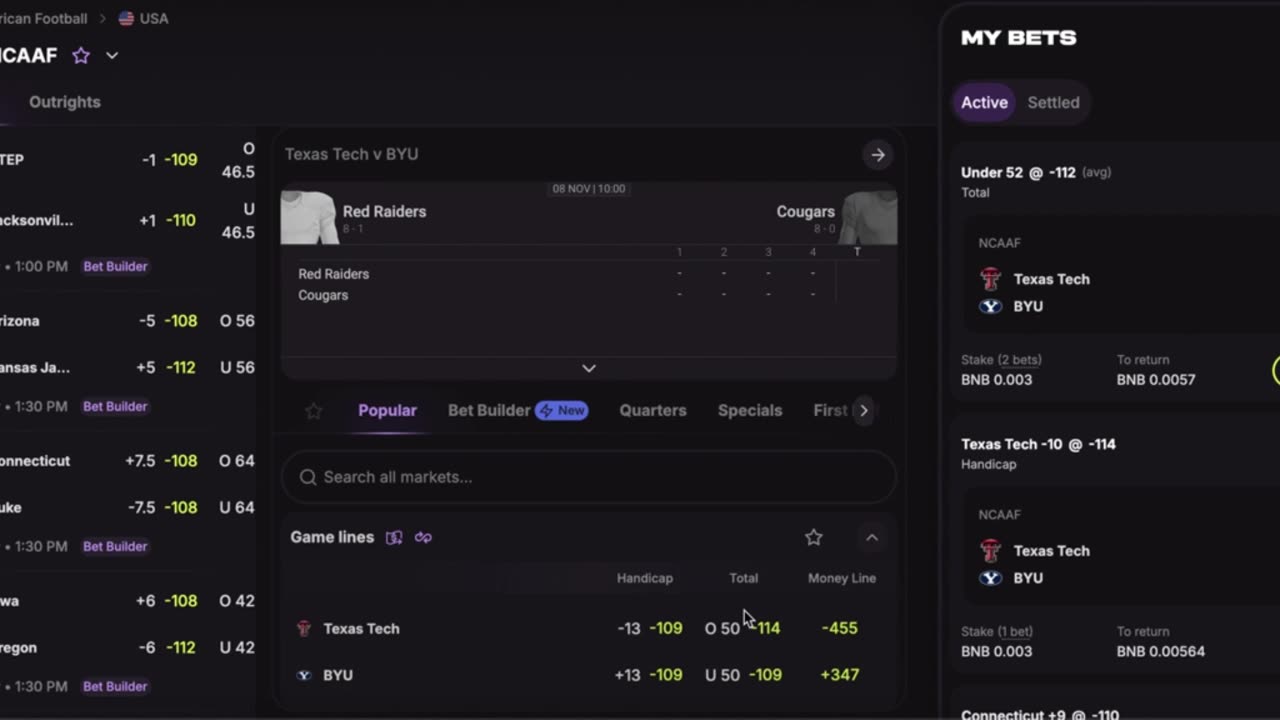Select O 56 total in sidebar
The image size is (1280, 720).
(x=237, y=321)
